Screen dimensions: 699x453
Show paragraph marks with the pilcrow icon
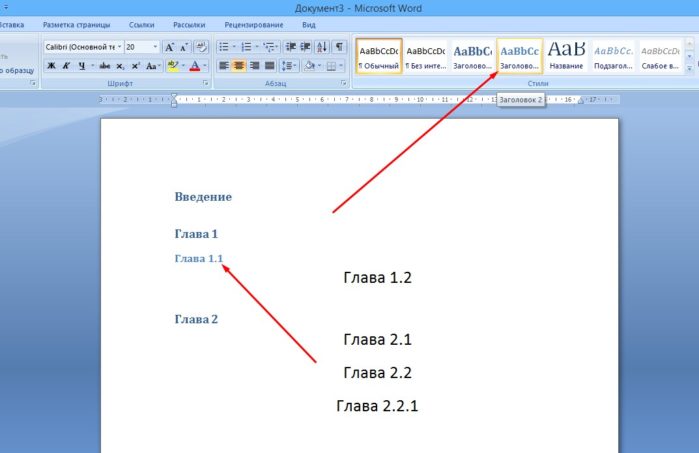339,47
